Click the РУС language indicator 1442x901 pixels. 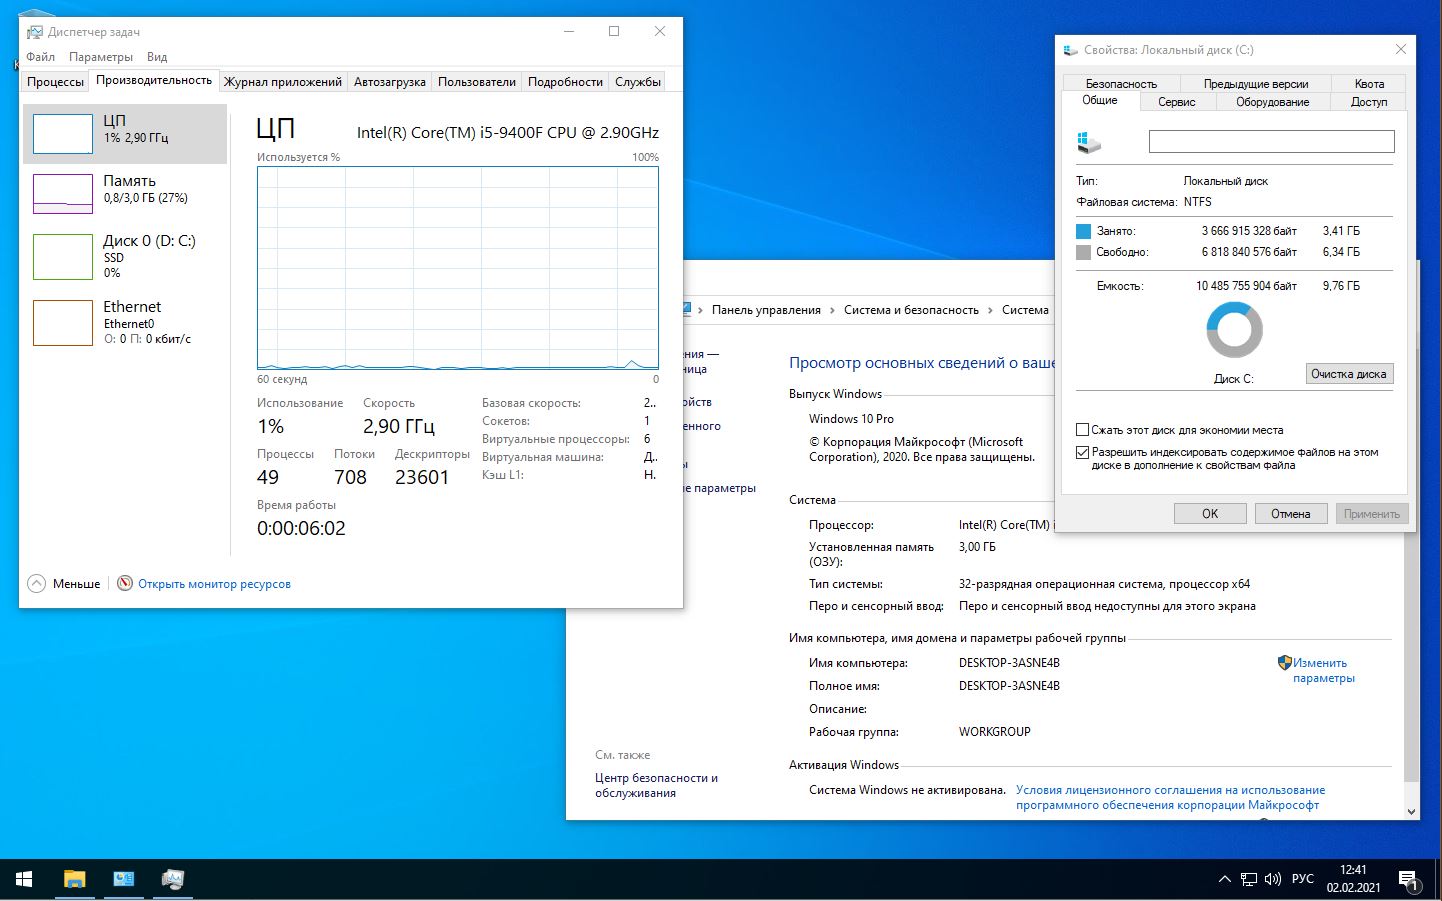pyautogui.click(x=1303, y=880)
